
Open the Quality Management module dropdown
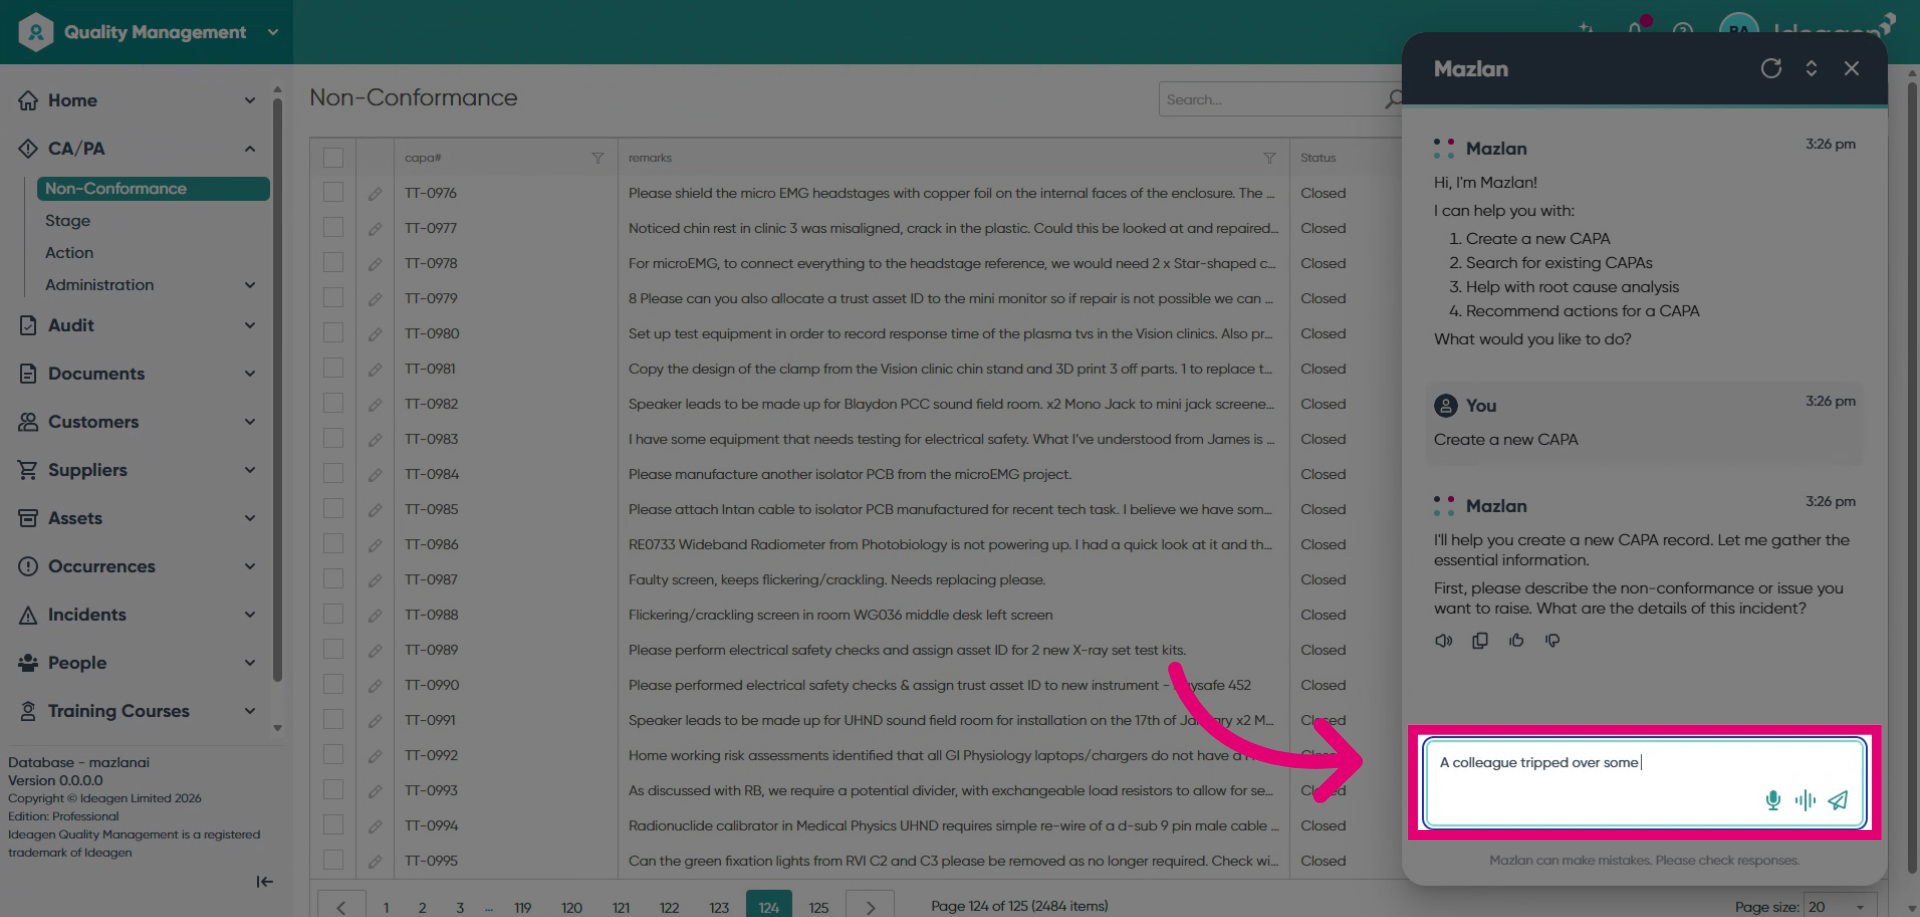pyautogui.click(x=273, y=32)
